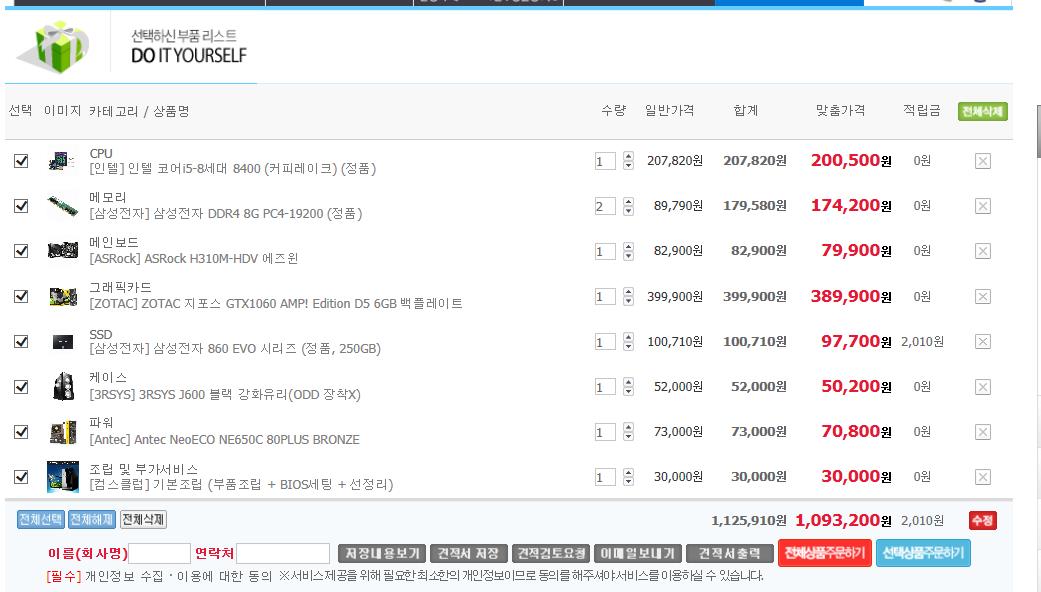Image resolution: width=1041 pixels, height=592 pixels.
Task: Open the ZOTAC GTX1060 AMP! Edition product link
Action: click(276, 305)
